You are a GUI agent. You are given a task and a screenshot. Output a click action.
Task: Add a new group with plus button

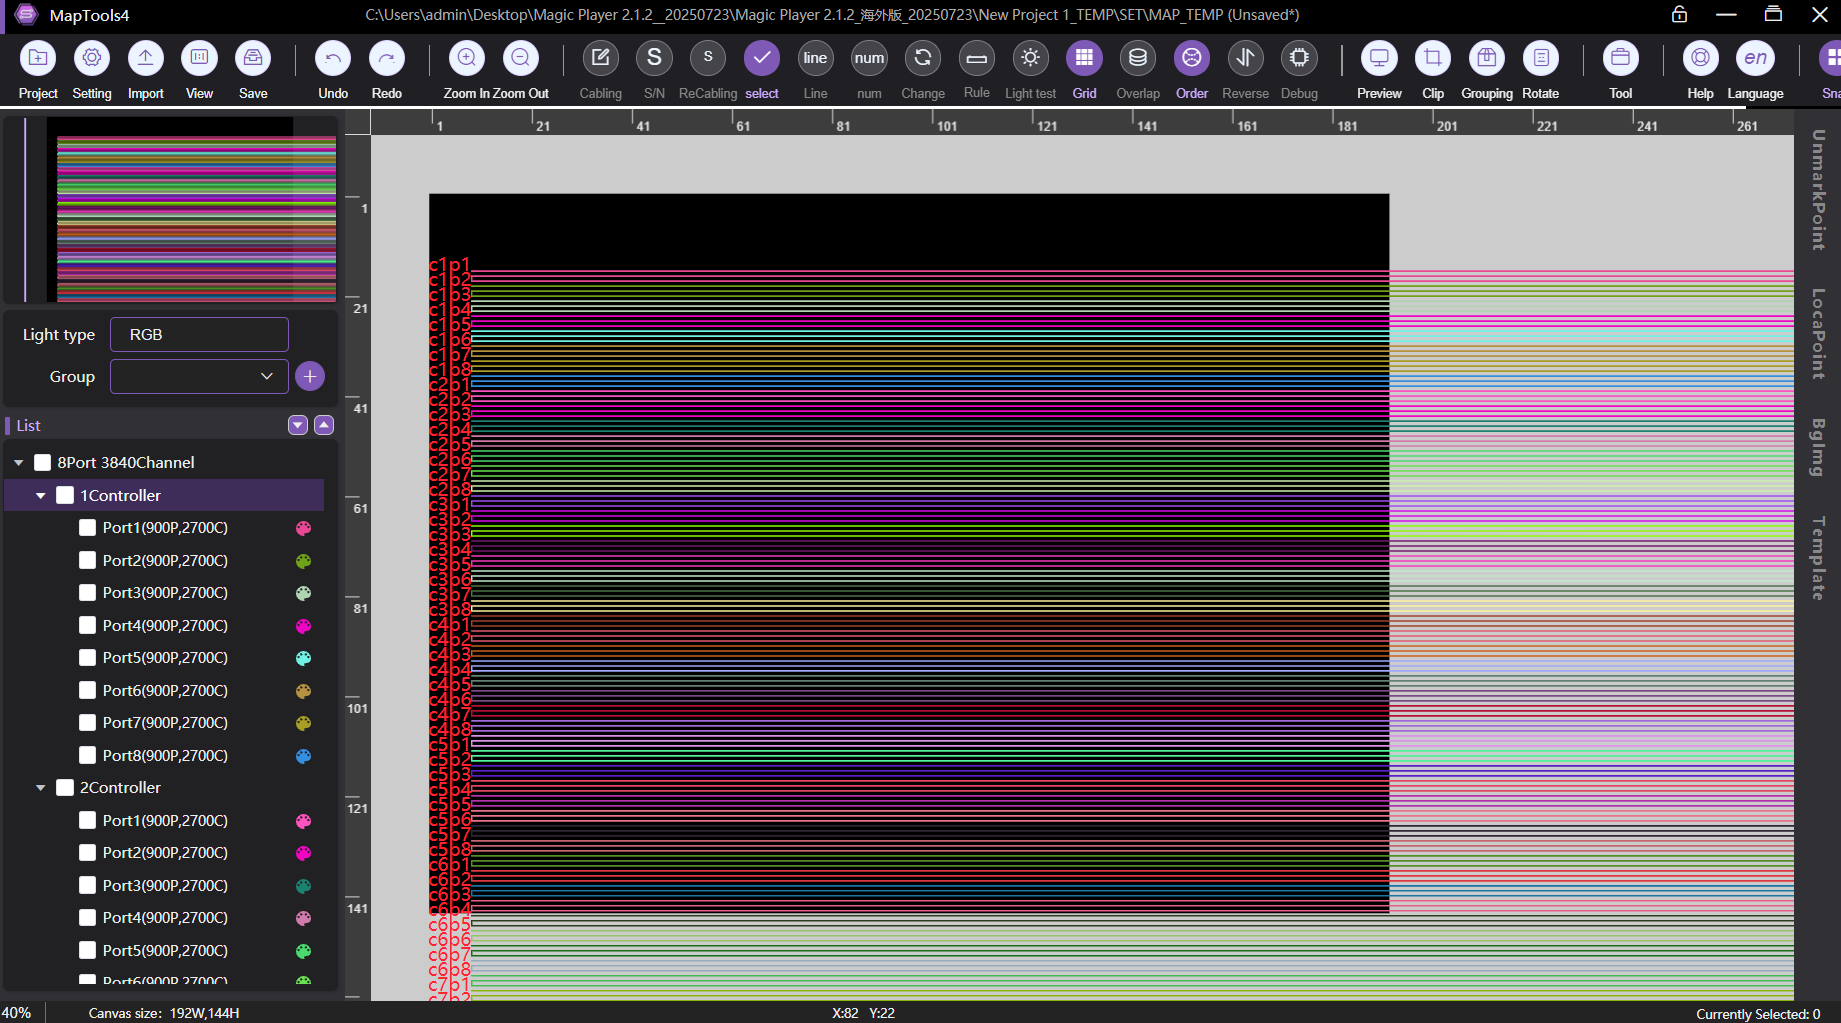pos(310,376)
